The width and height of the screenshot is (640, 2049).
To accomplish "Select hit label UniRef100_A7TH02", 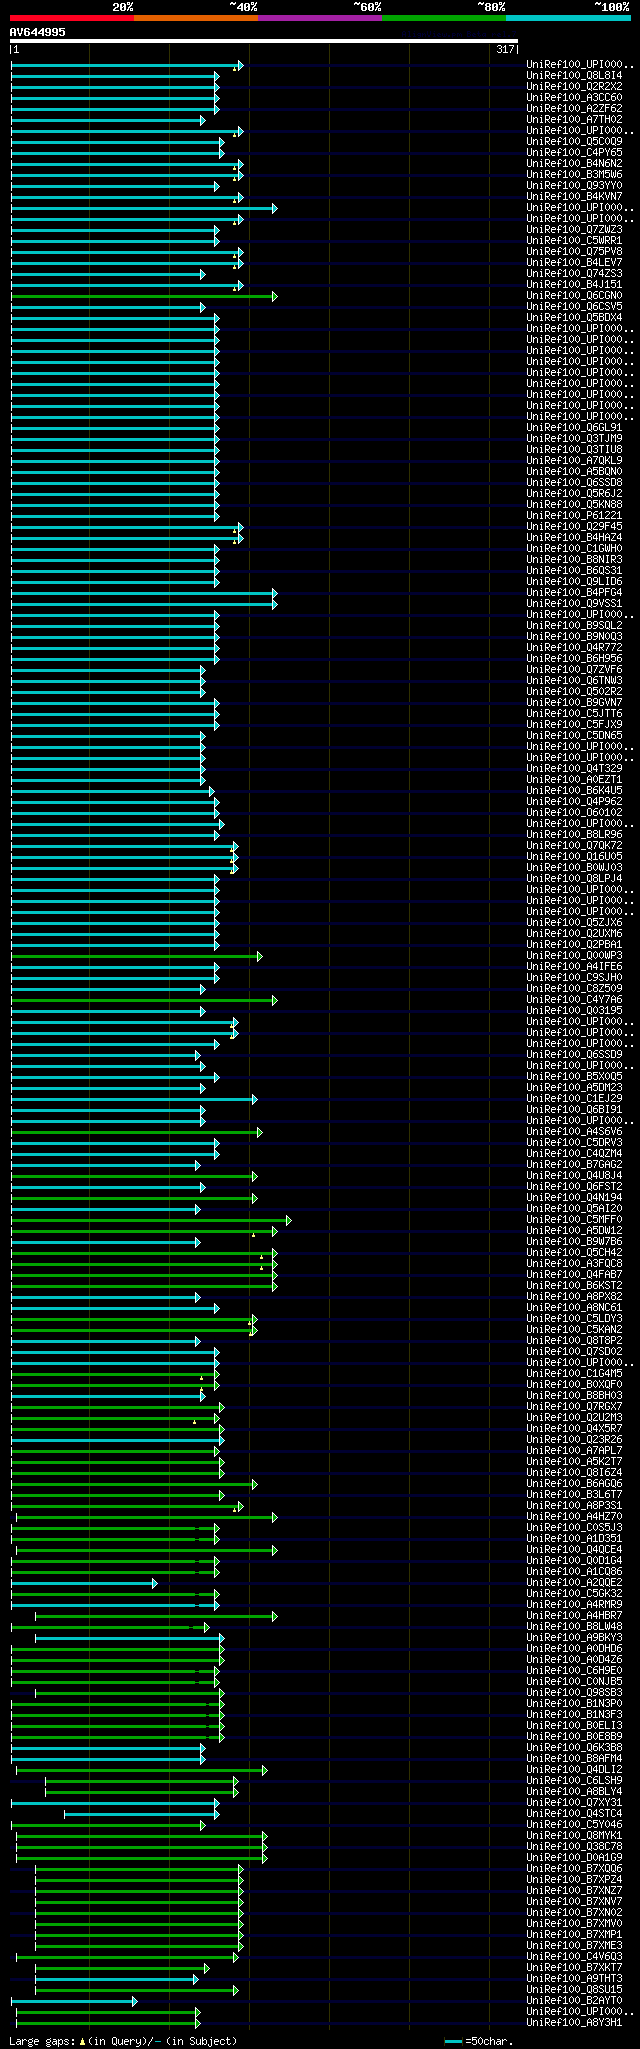I will coord(574,119).
